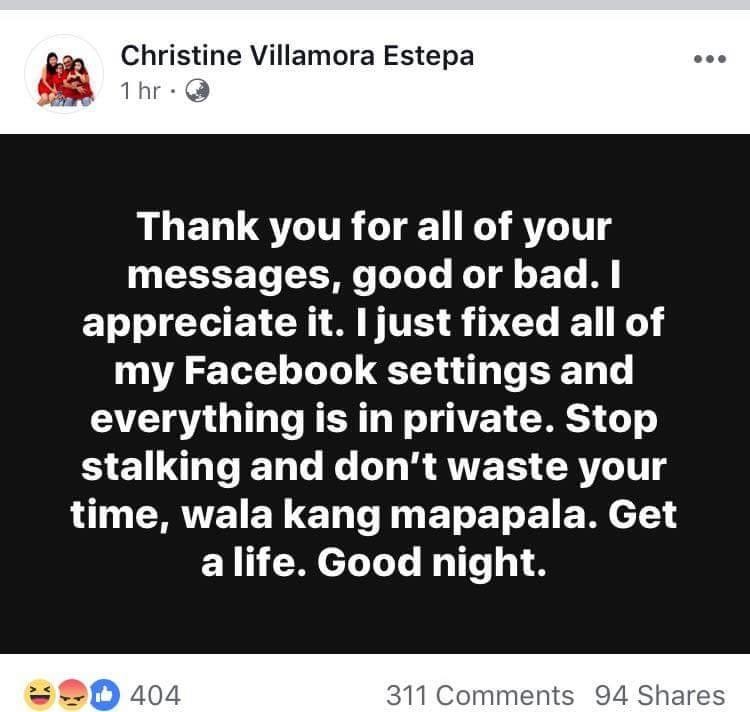Click the gray divider strip above the post
The image size is (750, 712).
click(x=375, y=5)
